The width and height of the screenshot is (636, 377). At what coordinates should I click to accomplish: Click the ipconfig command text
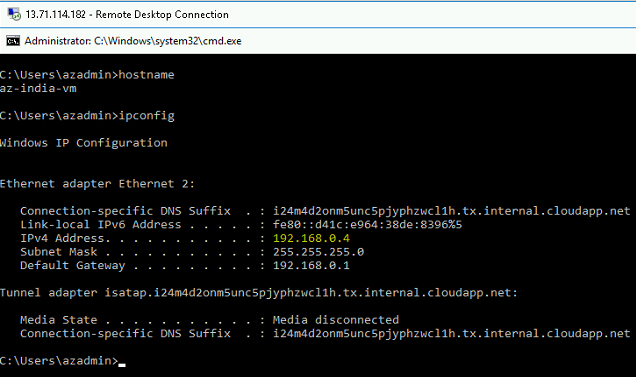146,116
